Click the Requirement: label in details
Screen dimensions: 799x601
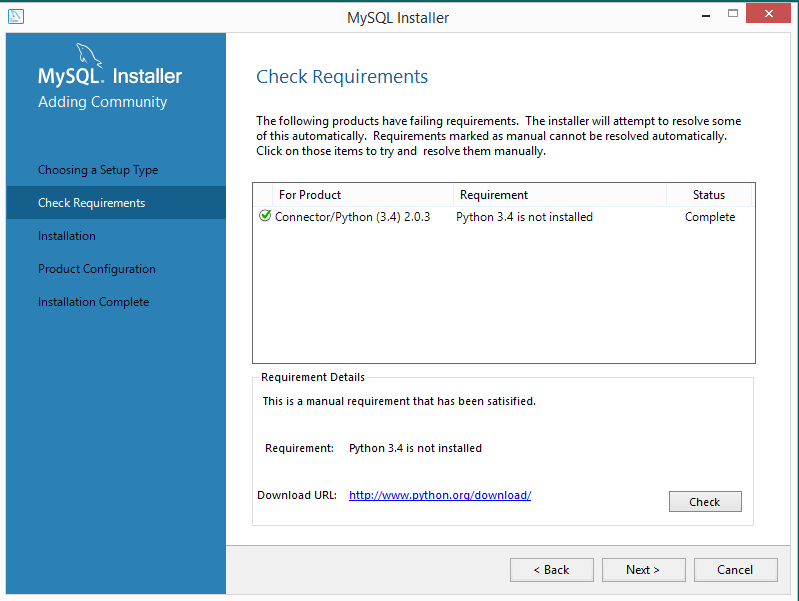click(299, 448)
